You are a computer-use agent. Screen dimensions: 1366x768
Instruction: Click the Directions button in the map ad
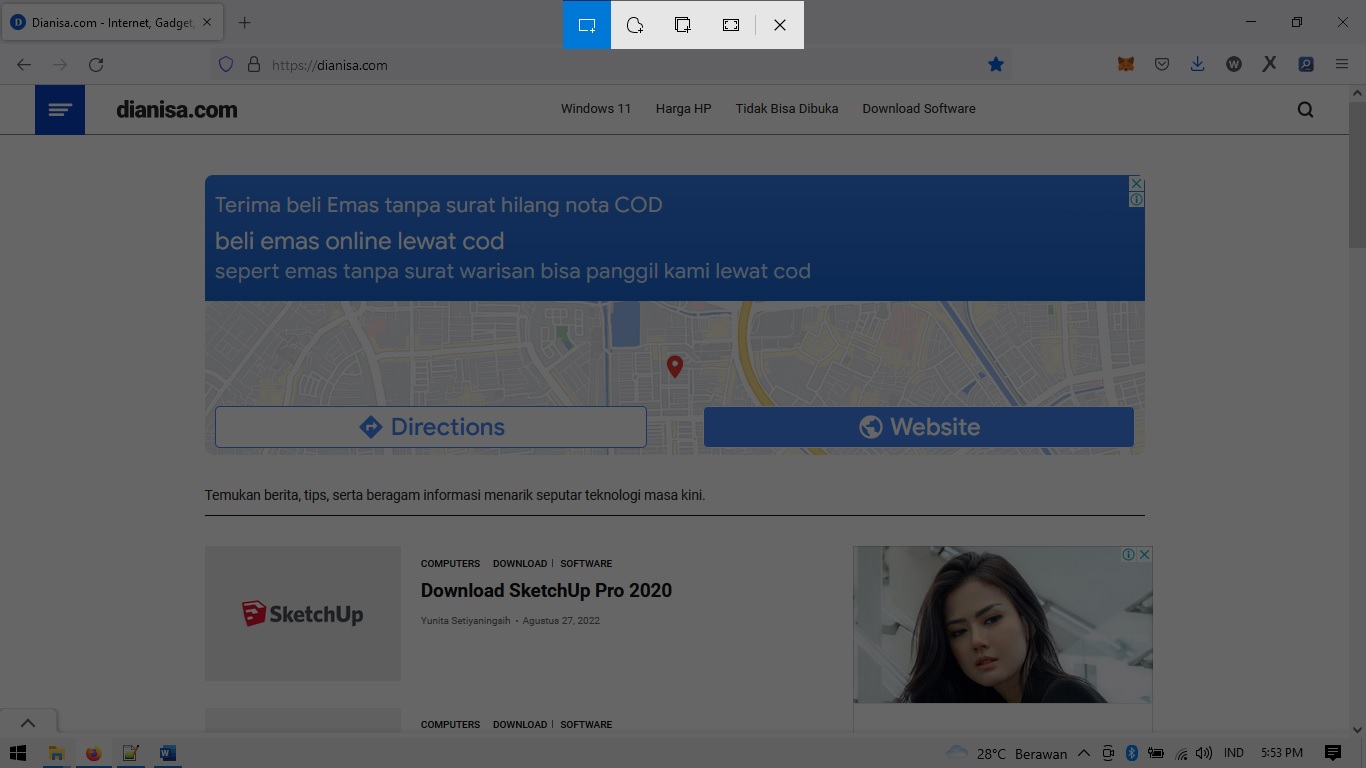pos(430,427)
